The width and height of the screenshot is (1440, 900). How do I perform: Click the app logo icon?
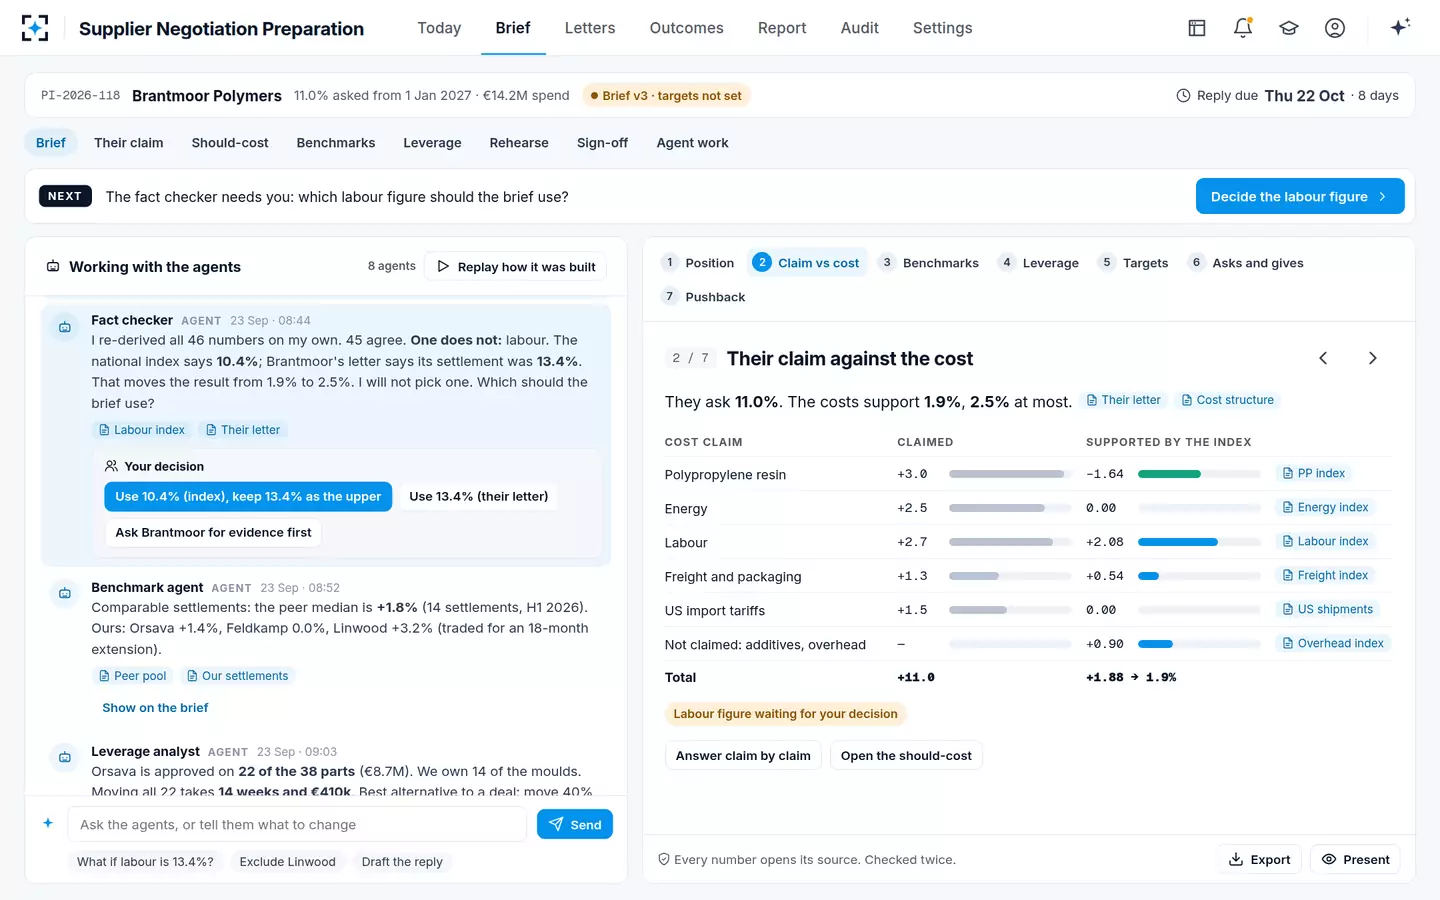[35, 28]
